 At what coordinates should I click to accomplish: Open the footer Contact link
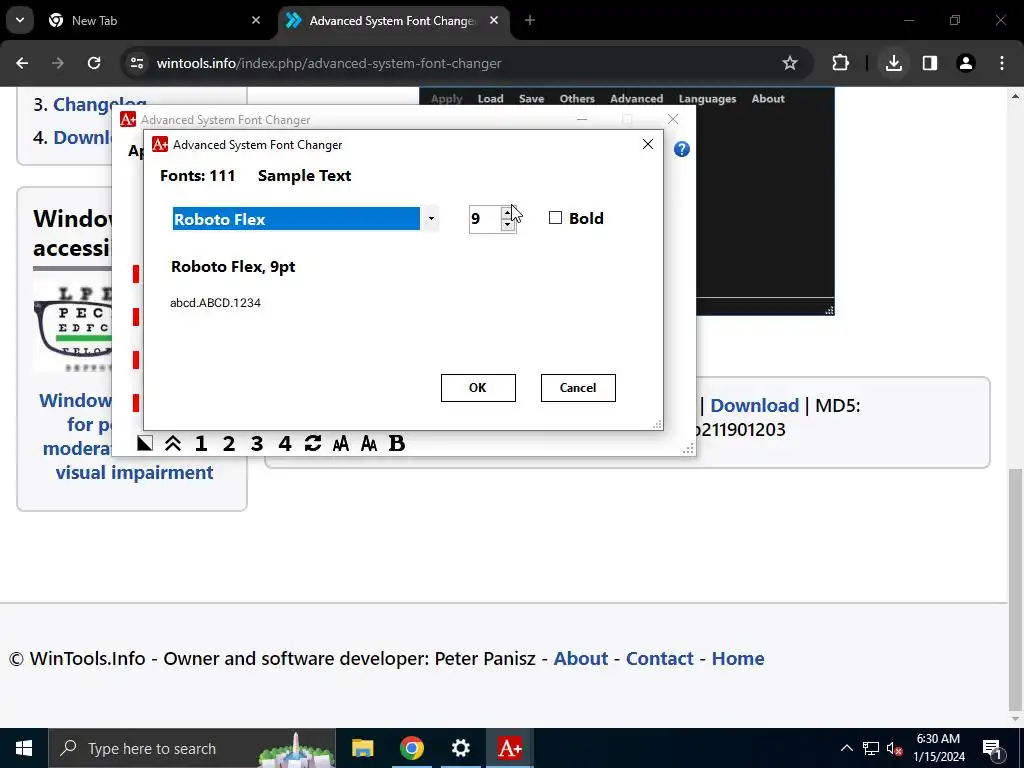(660, 658)
